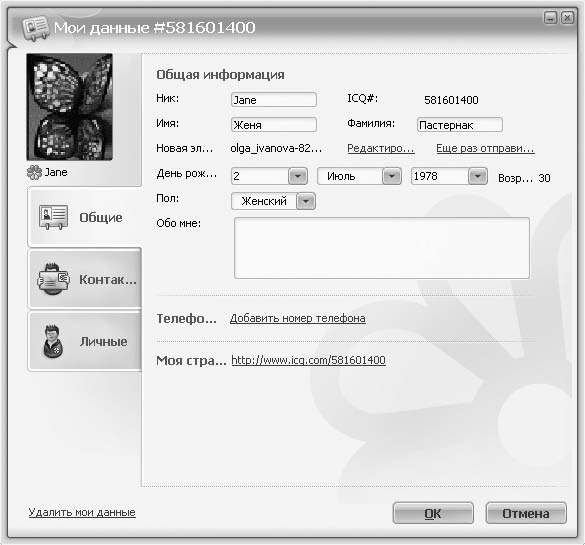Minimize the Мои данные window

pos(551,18)
